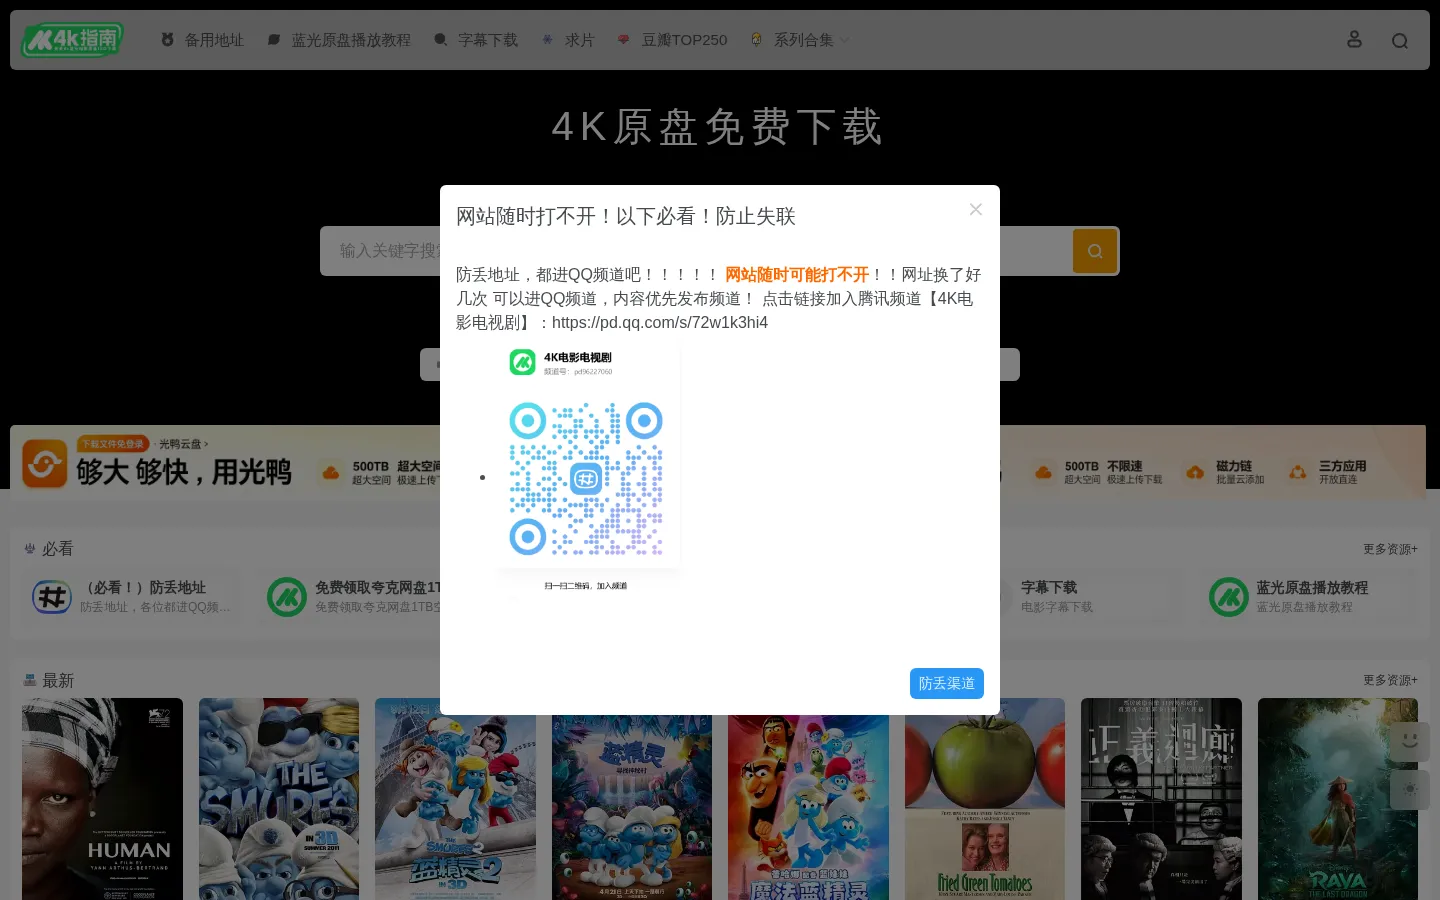Screen dimensions: 1440x900
Task: Click green logo of 蓝光原盘播放教程 card
Action: [1228, 597]
